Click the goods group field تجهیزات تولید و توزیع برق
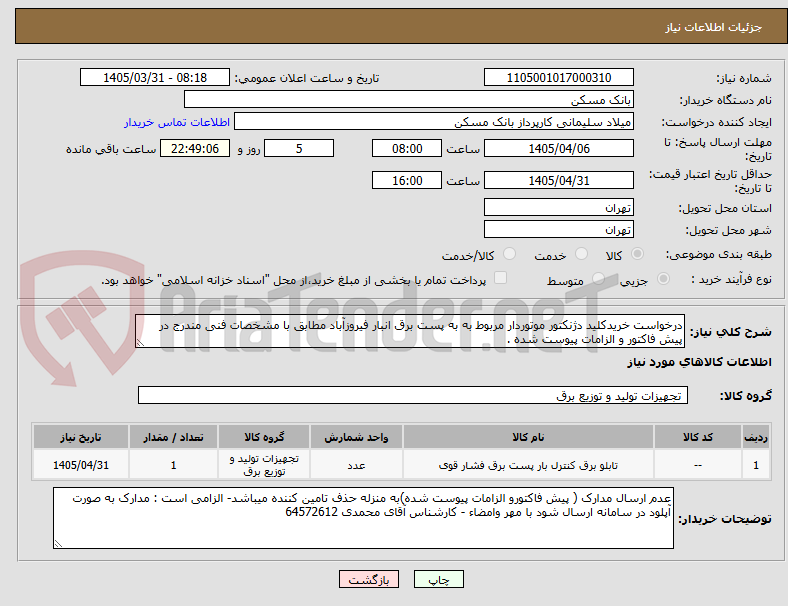 pyautogui.click(x=413, y=395)
